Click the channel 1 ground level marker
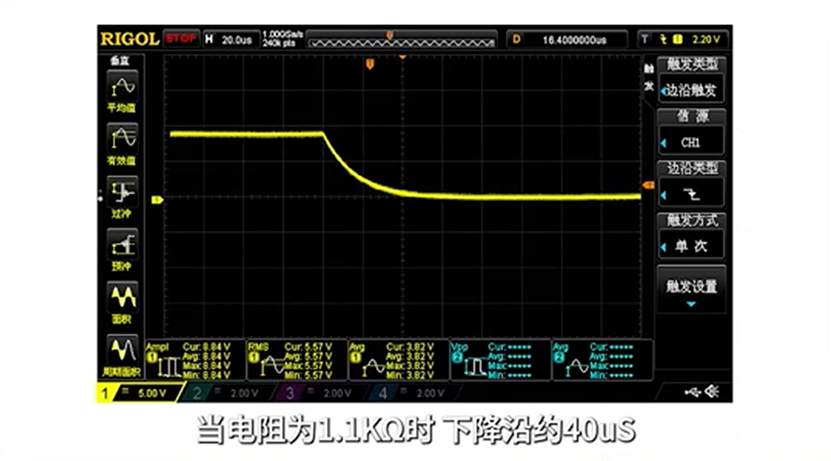 (x=157, y=200)
